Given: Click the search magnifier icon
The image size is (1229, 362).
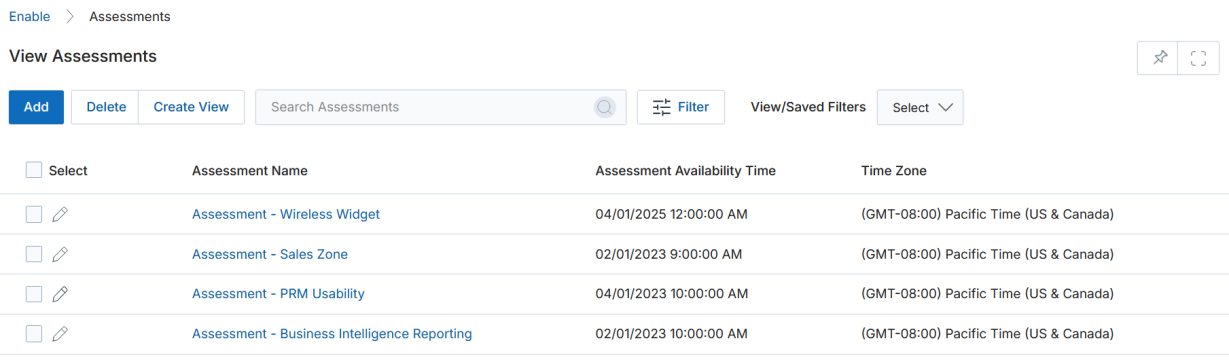Looking at the screenshot, I should pyautogui.click(x=604, y=107).
